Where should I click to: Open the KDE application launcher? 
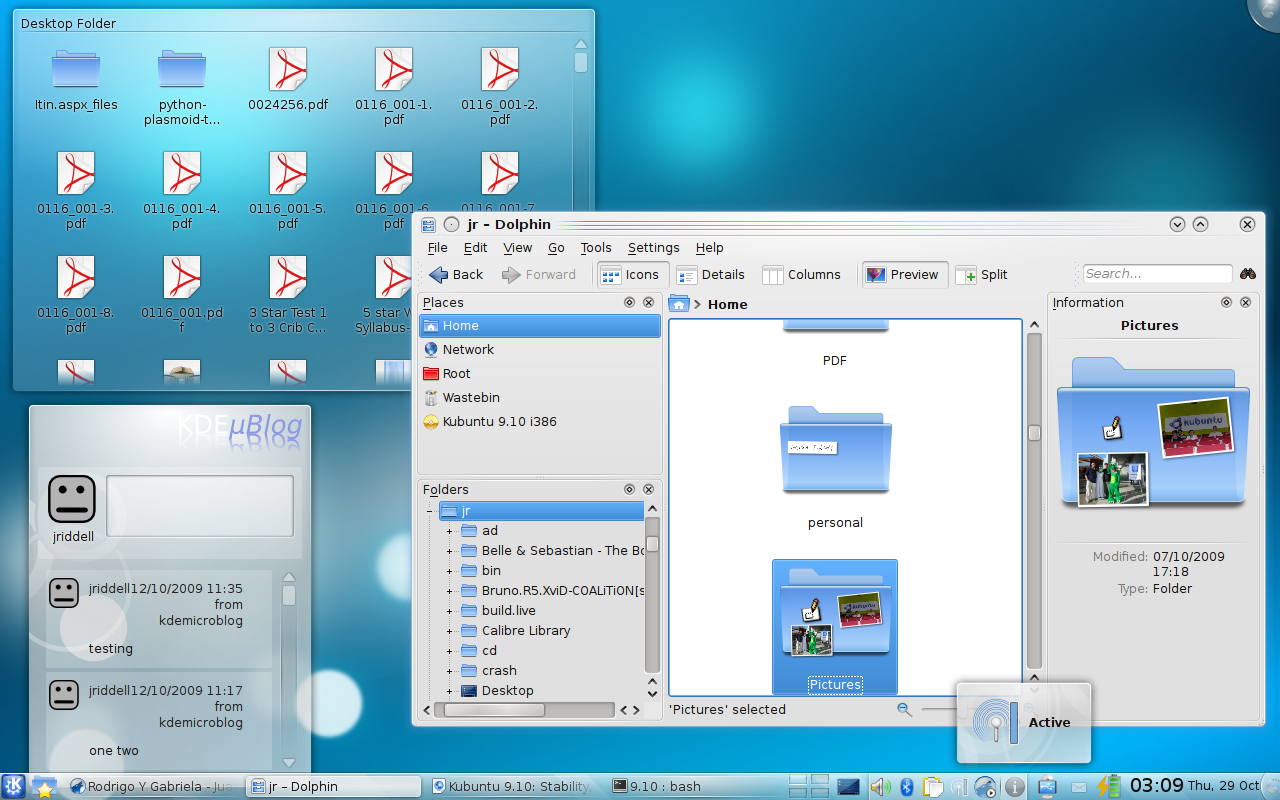pos(14,786)
